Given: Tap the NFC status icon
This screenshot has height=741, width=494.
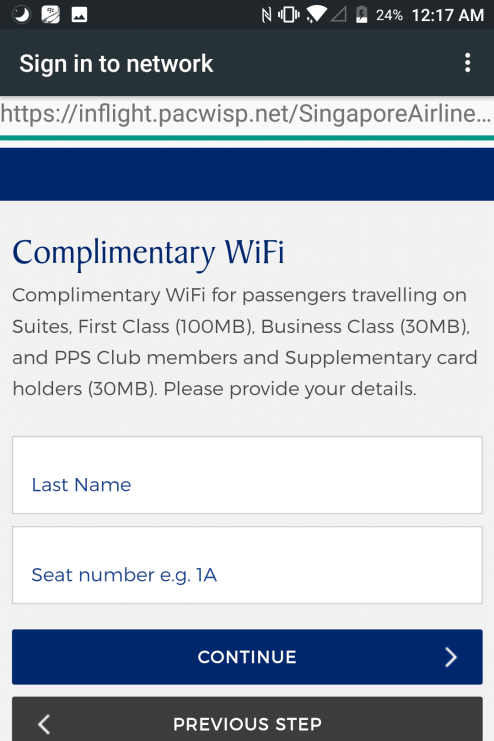Looking at the screenshot, I should point(267,15).
